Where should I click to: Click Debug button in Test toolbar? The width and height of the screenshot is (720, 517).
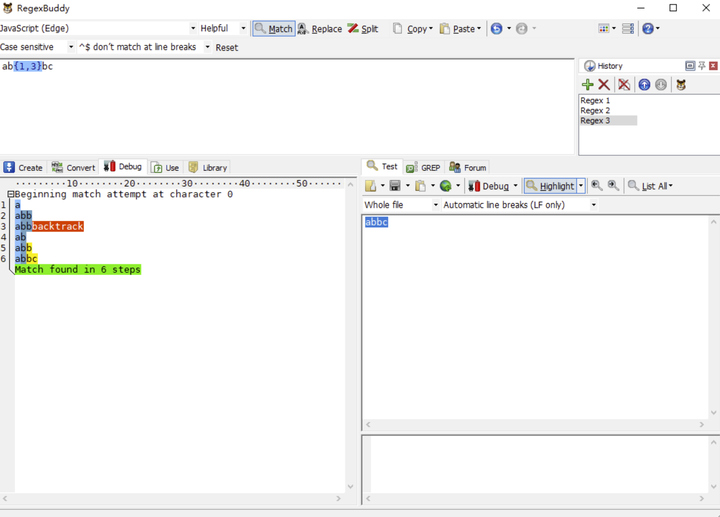[489, 185]
